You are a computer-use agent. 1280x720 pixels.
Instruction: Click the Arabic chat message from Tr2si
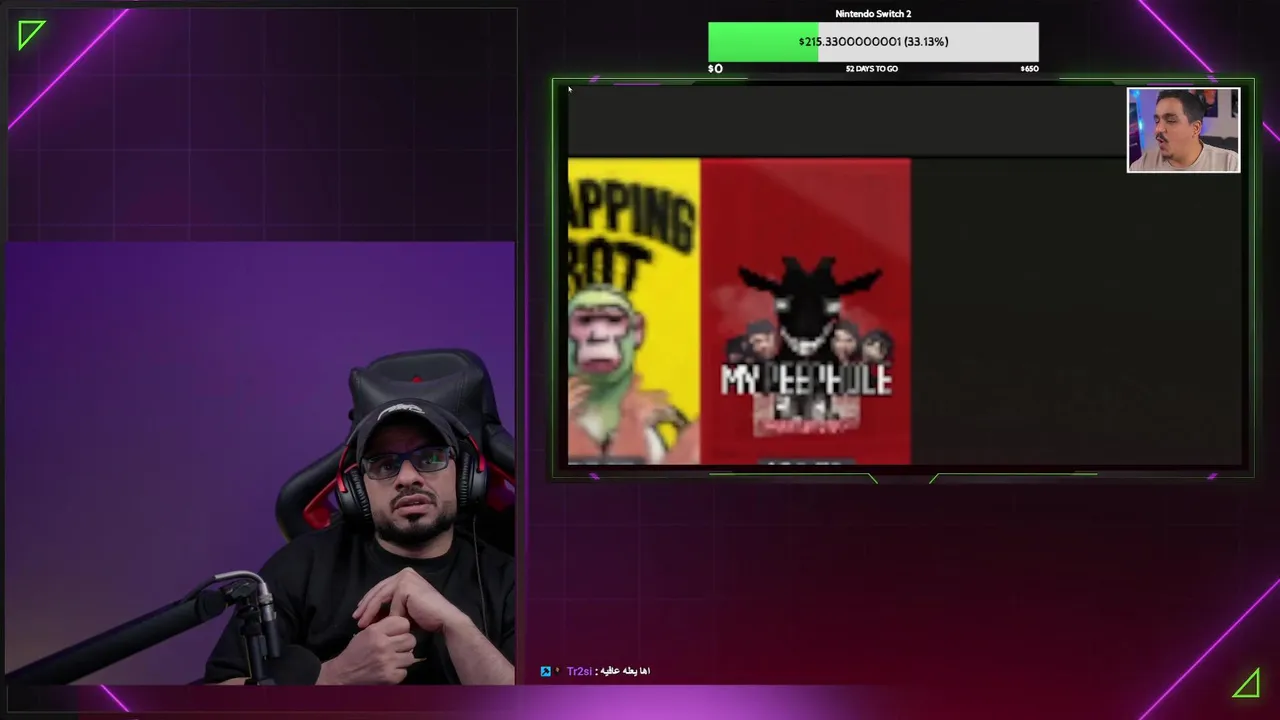[623, 671]
